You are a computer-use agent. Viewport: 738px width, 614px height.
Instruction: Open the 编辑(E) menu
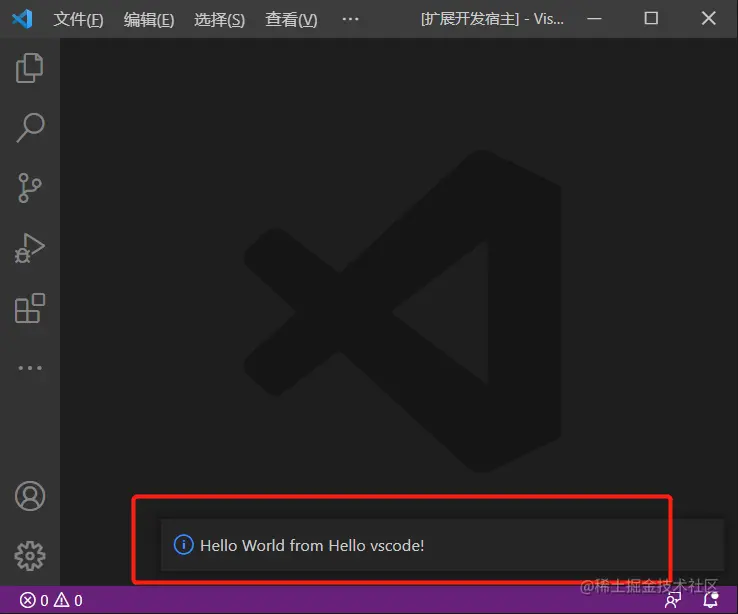pyautogui.click(x=149, y=19)
